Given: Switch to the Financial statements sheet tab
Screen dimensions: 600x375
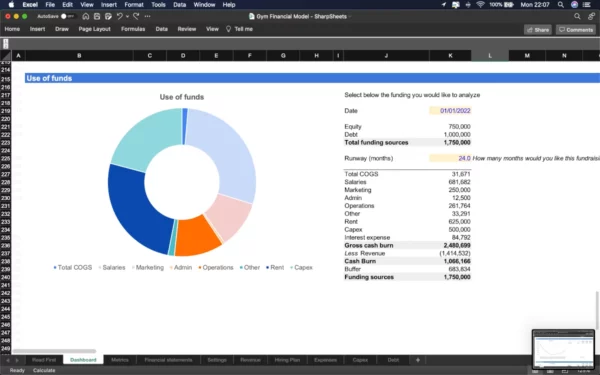Looking at the screenshot, I should point(168,360).
